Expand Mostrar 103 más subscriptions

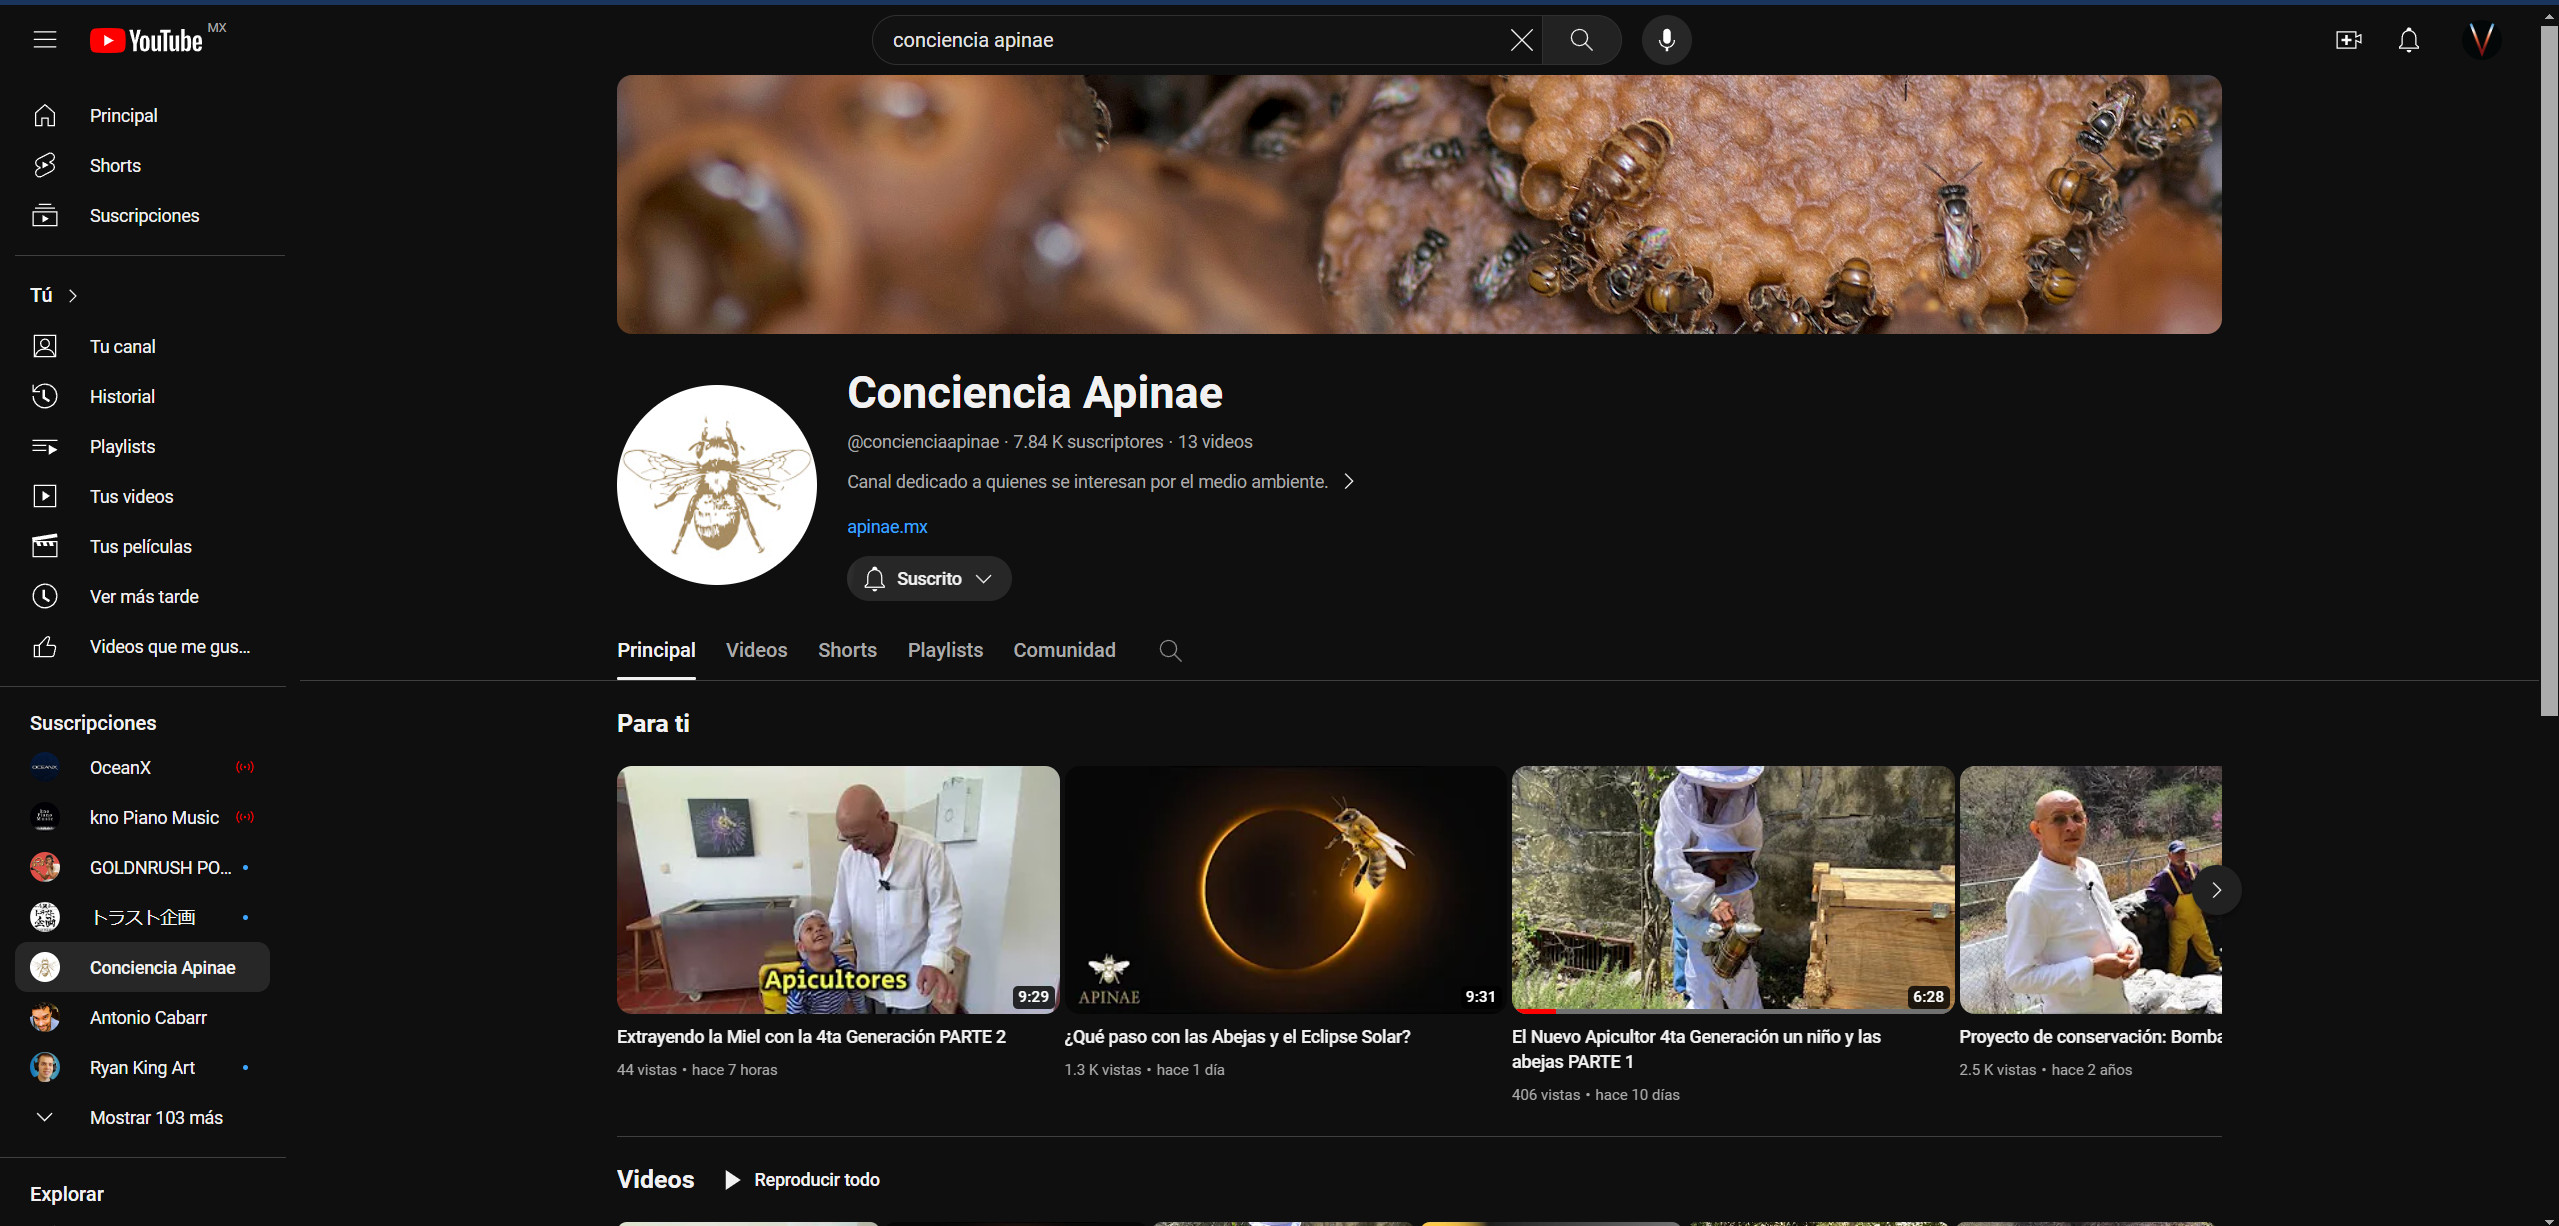pos(156,1118)
